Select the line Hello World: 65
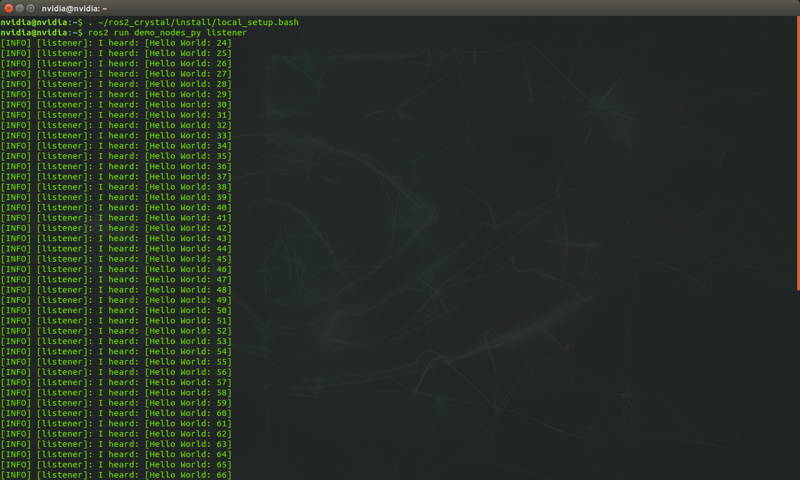800x480 pixels. (116, 465)
